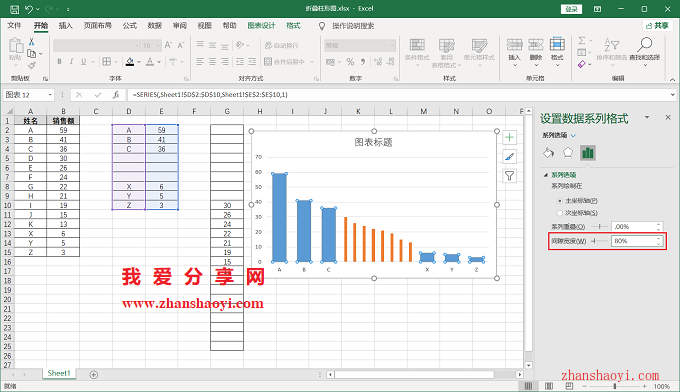
Task: Expand the formula bar chevron
Action: pos(673,95)
